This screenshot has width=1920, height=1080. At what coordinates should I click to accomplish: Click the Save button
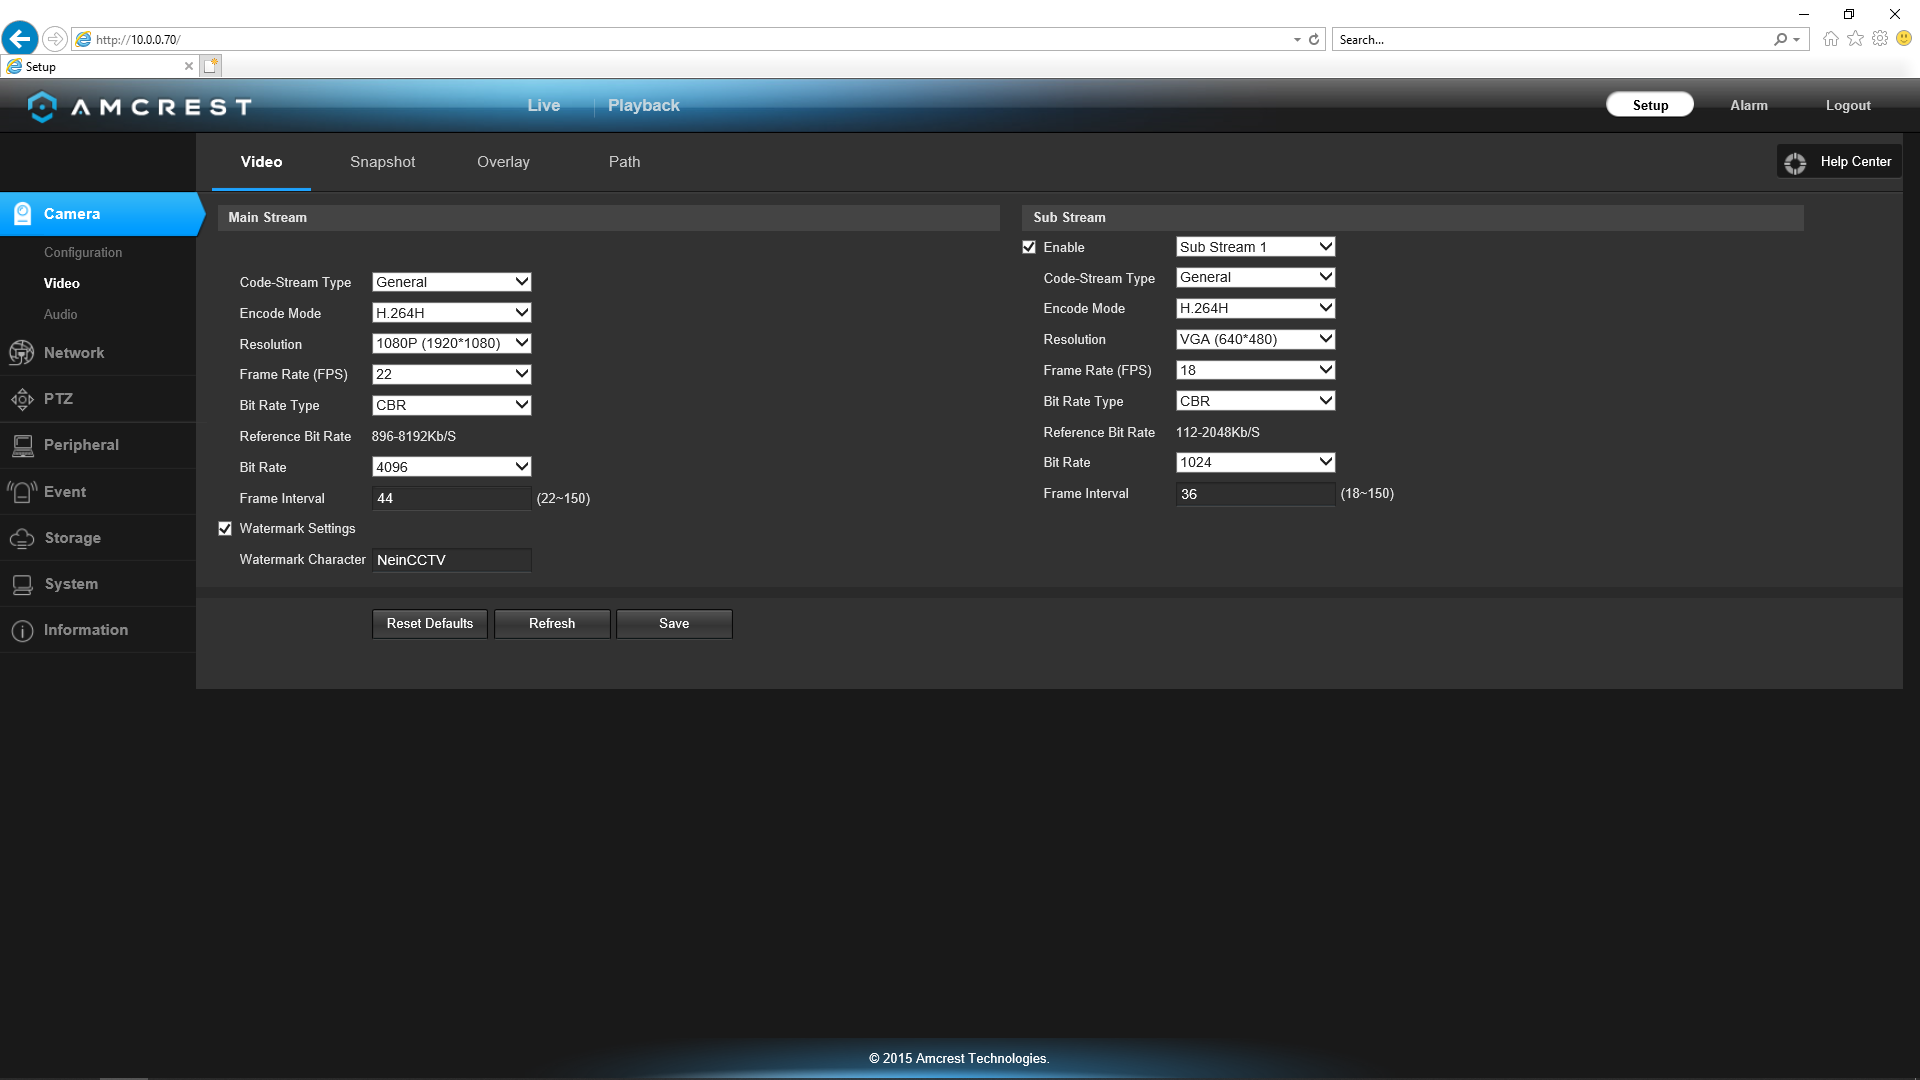[674, 624]
